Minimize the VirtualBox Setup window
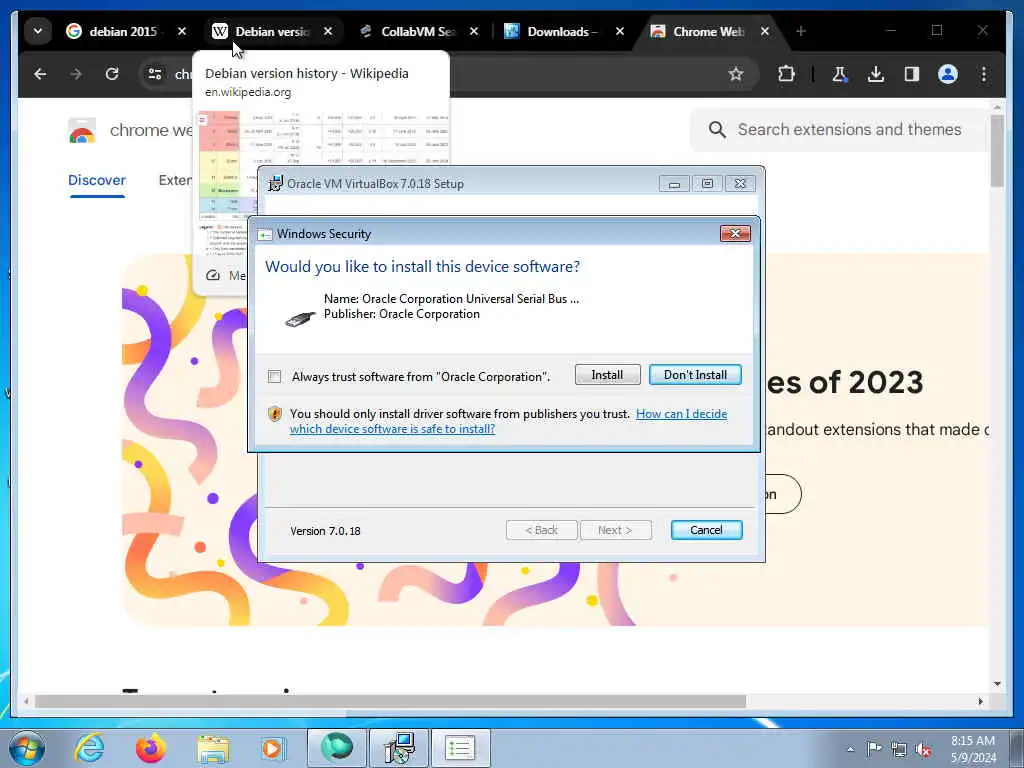Screen dimensions: 1024x768 pyautogui.click(x=674, y=184)
